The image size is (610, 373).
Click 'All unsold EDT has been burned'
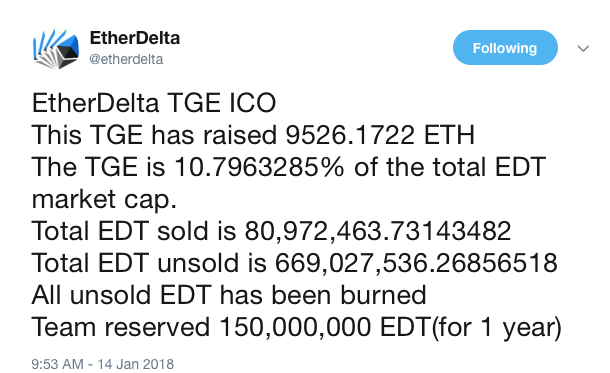tap(229, 295)
